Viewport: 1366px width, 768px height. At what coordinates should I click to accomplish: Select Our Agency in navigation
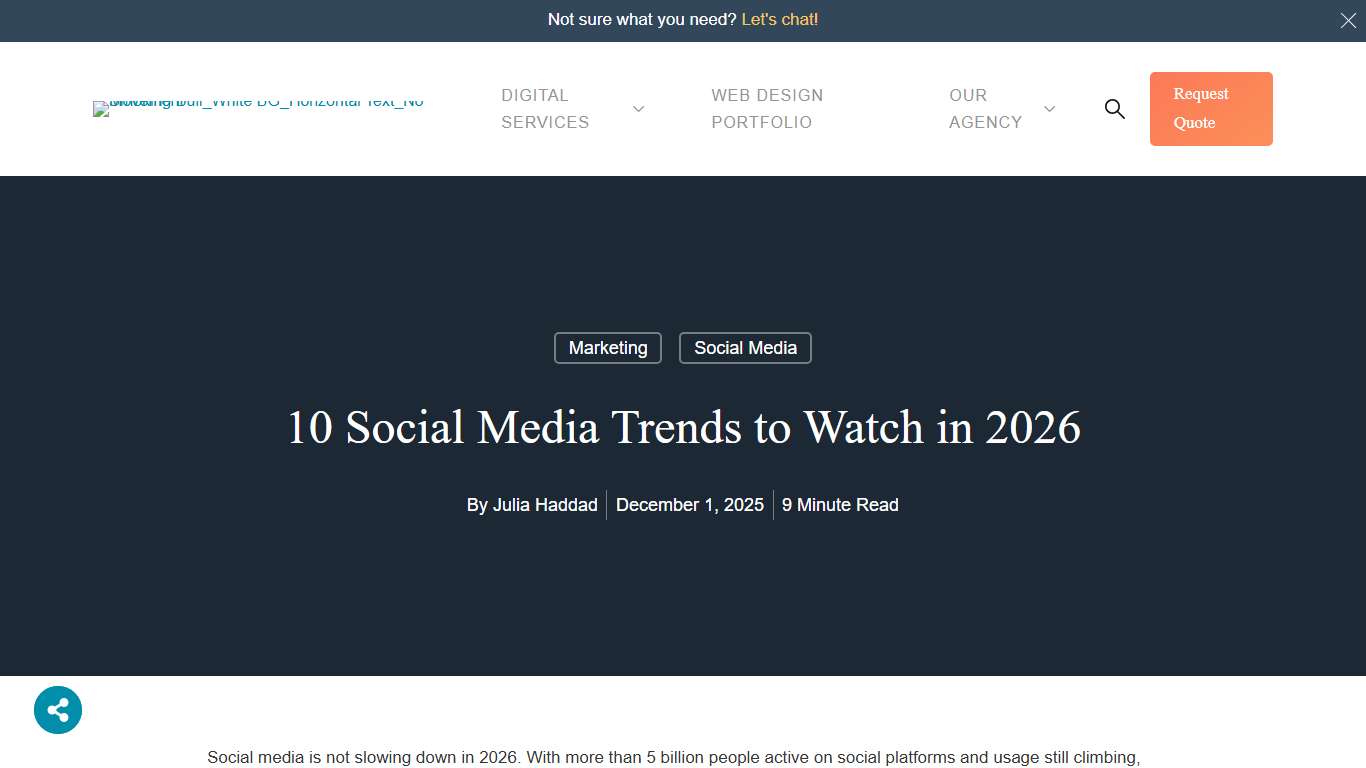985,109
